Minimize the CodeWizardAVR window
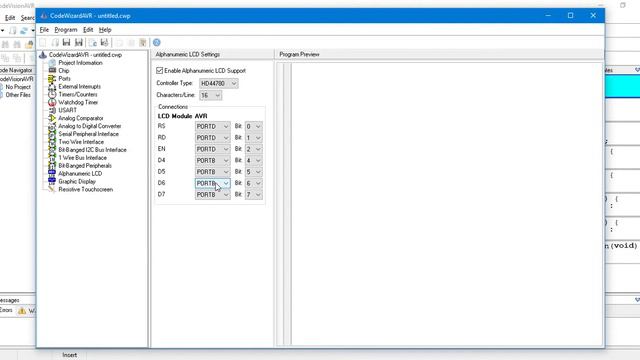 548,16
